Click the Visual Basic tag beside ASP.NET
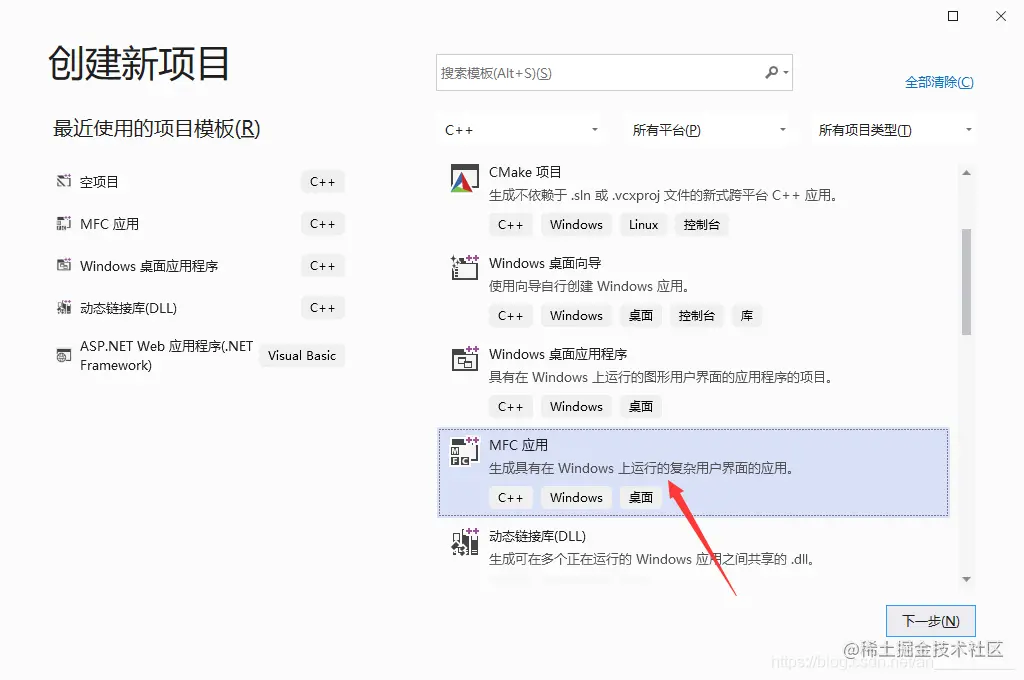 302,355
